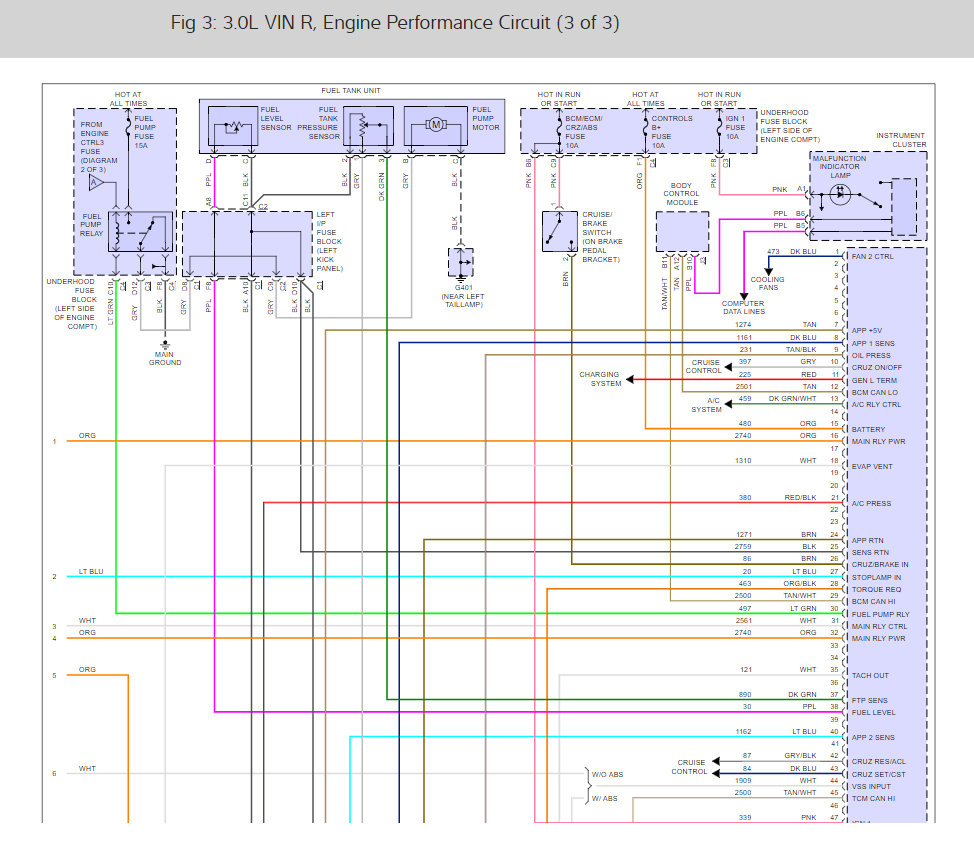Click the IGN 1 FUSE 10A label
This screenshot has height=846, width=974.
735,127
